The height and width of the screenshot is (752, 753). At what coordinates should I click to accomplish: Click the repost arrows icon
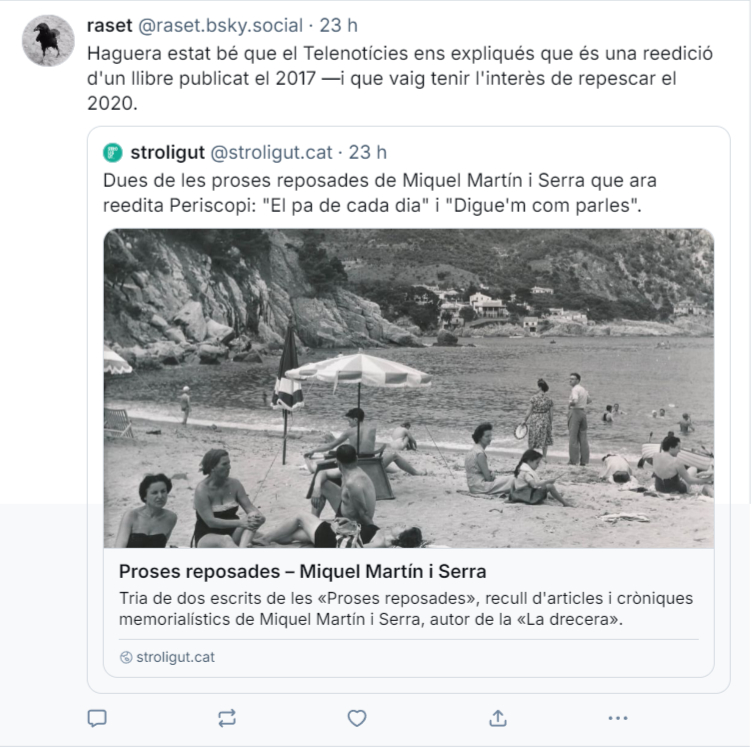click(227, 717)
